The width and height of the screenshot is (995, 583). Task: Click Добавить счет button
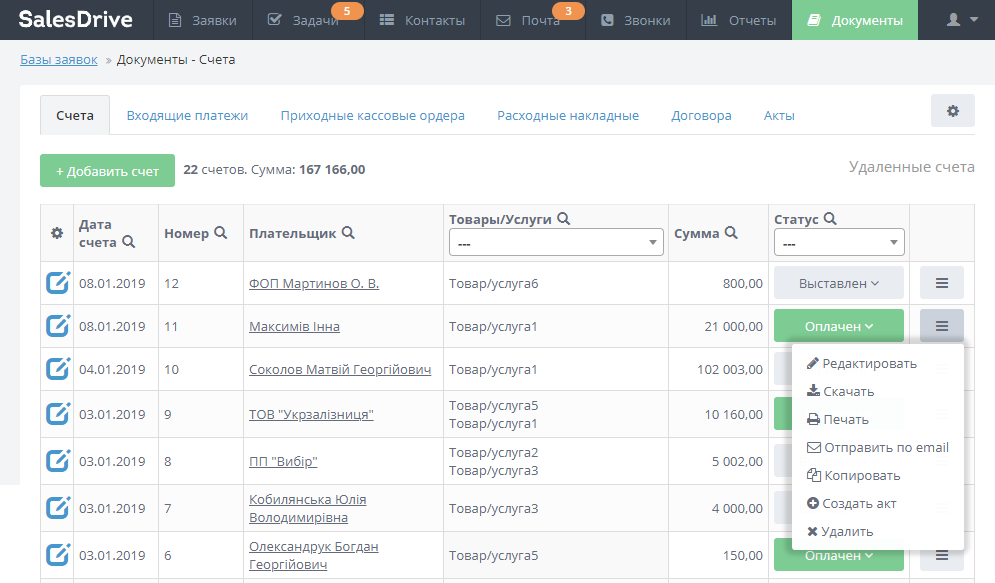pyautogui.click(x=107, y=171)
